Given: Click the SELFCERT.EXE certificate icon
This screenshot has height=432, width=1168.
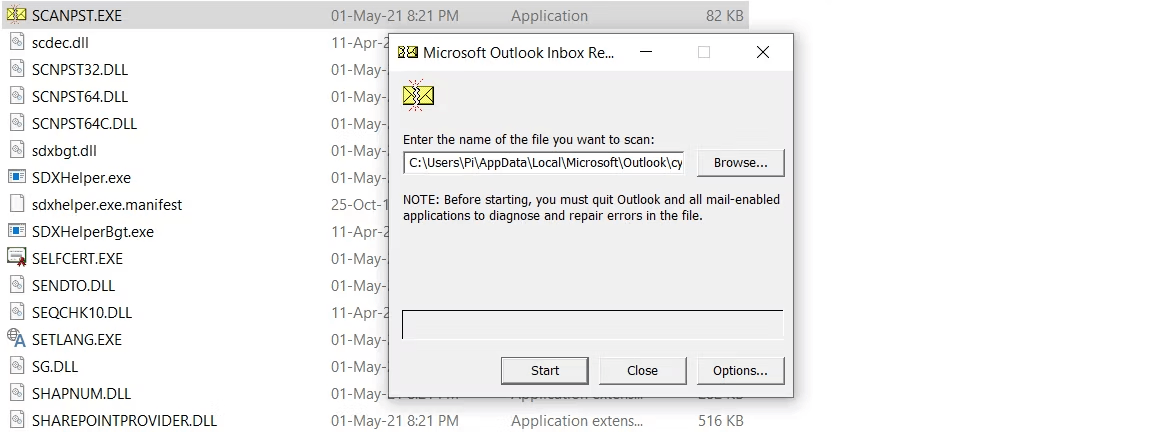Looking at the screenshot, I should (x=16, y=258).
